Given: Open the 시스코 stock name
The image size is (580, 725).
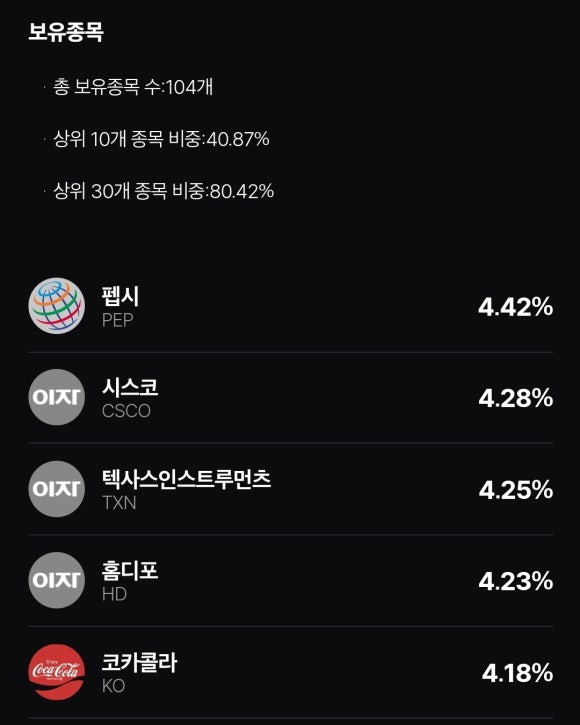Looking at the screenshot, I should click(130, 387).
